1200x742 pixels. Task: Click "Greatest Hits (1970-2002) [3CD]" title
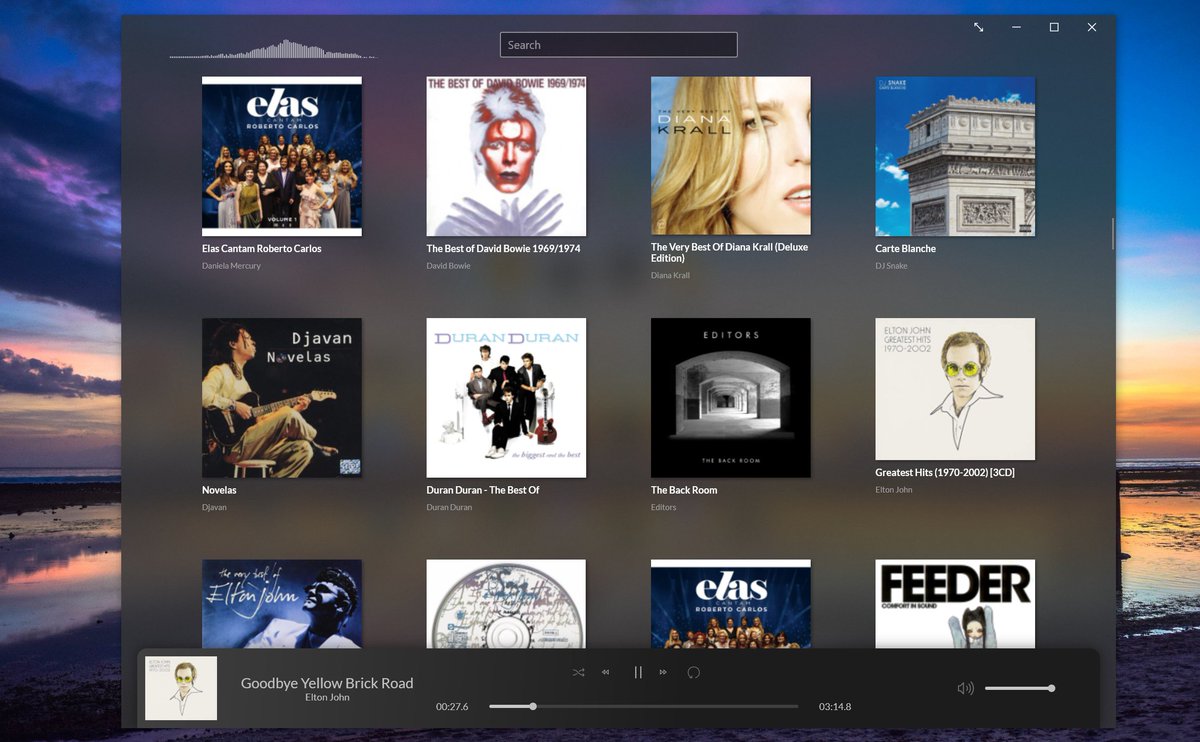[945, 473]
